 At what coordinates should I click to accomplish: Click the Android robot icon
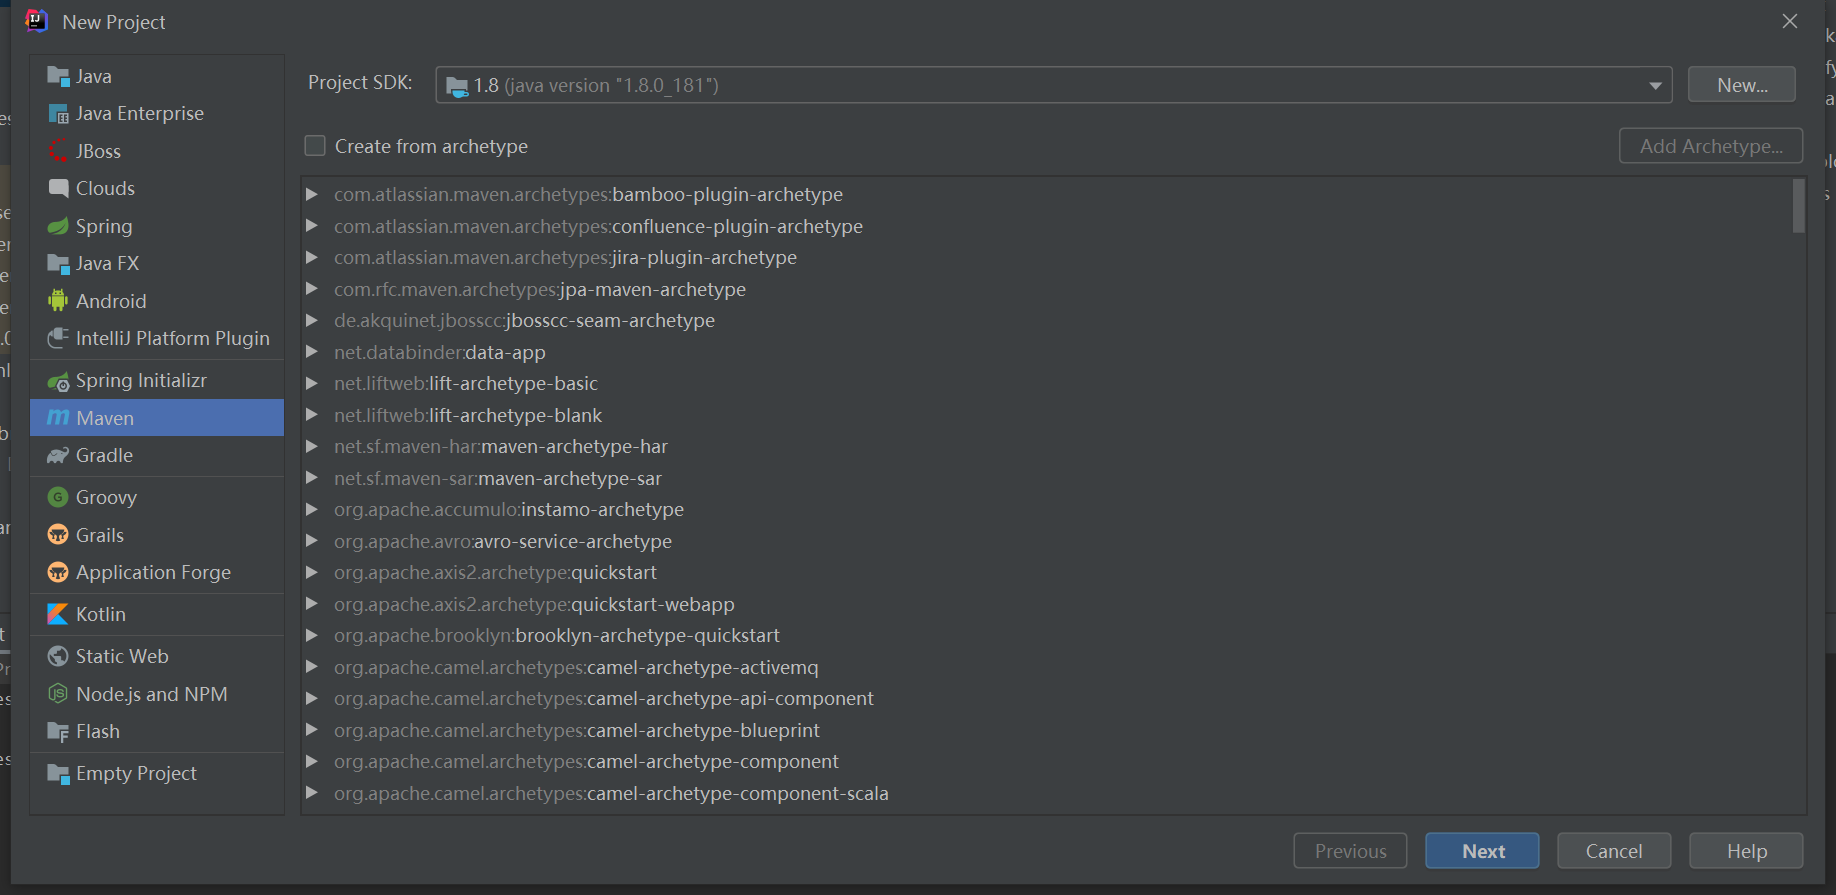point(58,301)
